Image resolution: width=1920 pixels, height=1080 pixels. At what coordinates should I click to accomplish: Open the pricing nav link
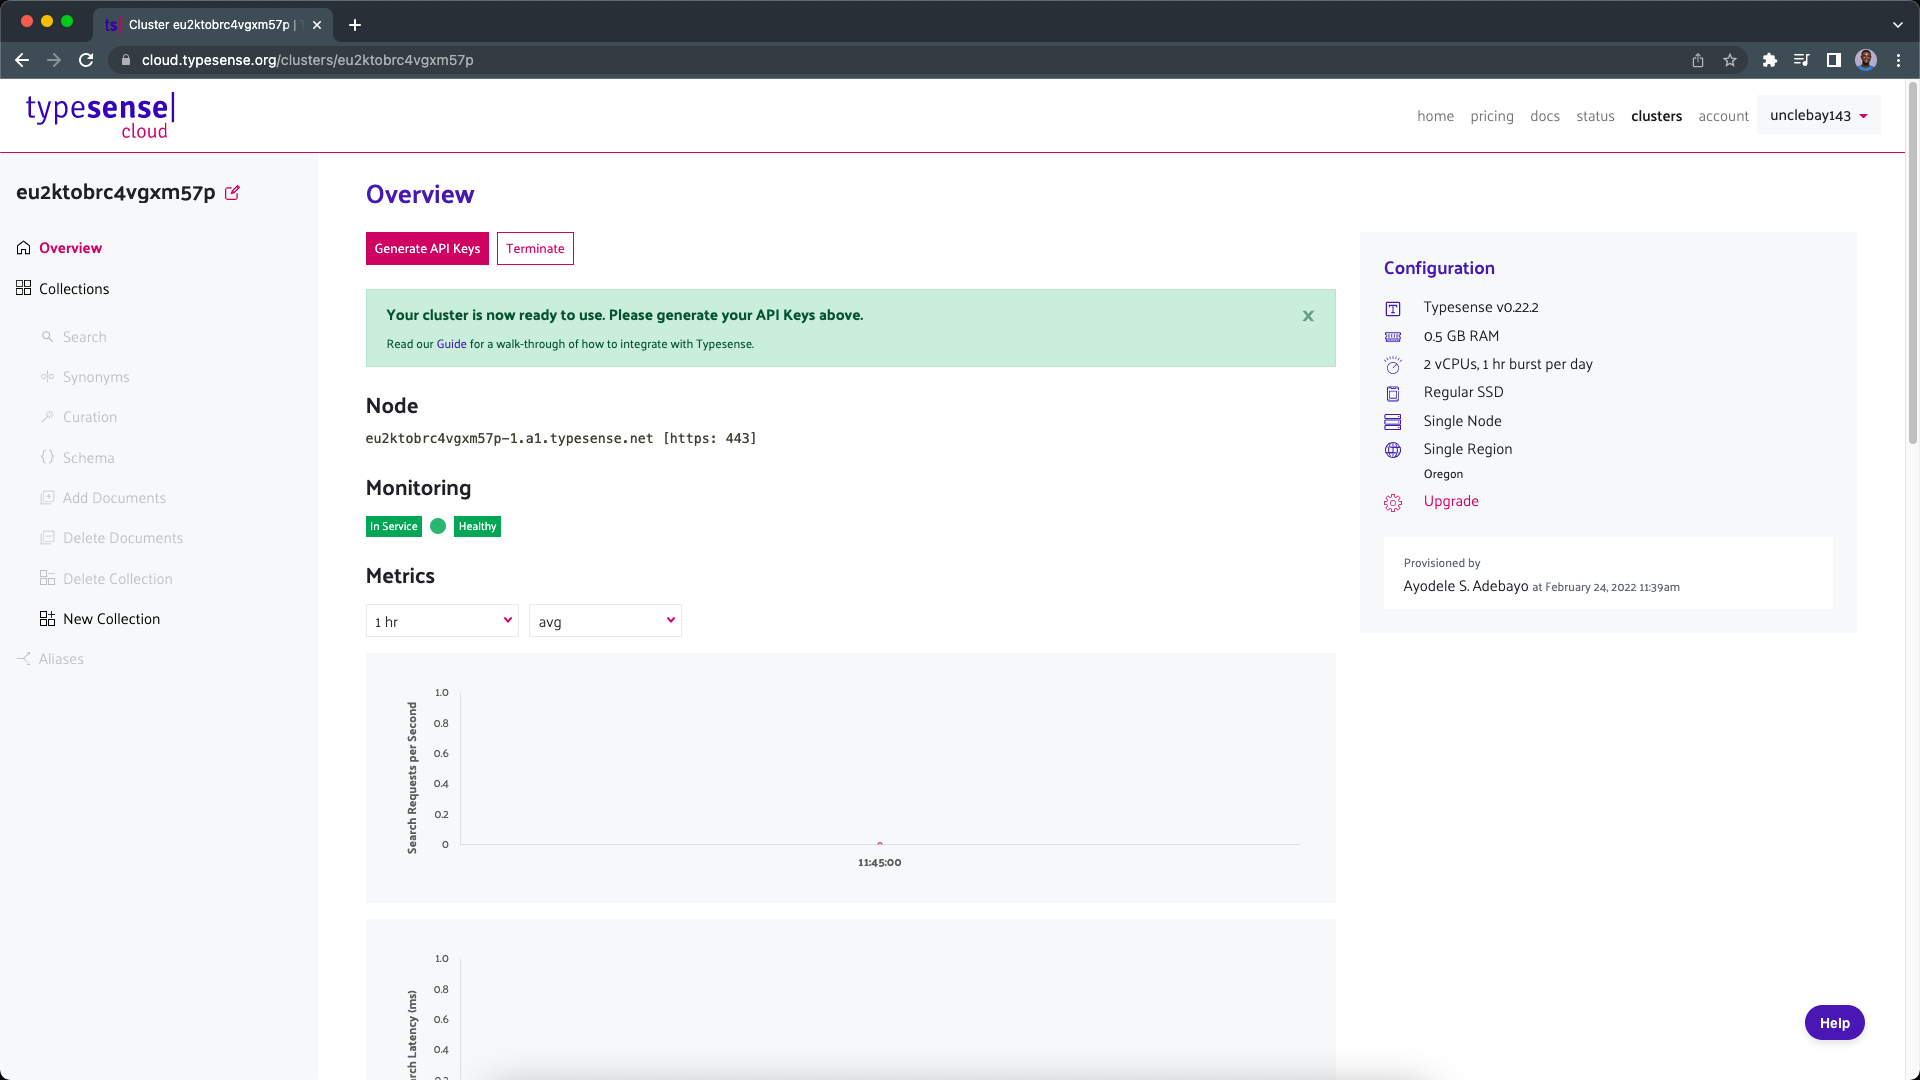pyautogui.click(x=1492, y=116)
